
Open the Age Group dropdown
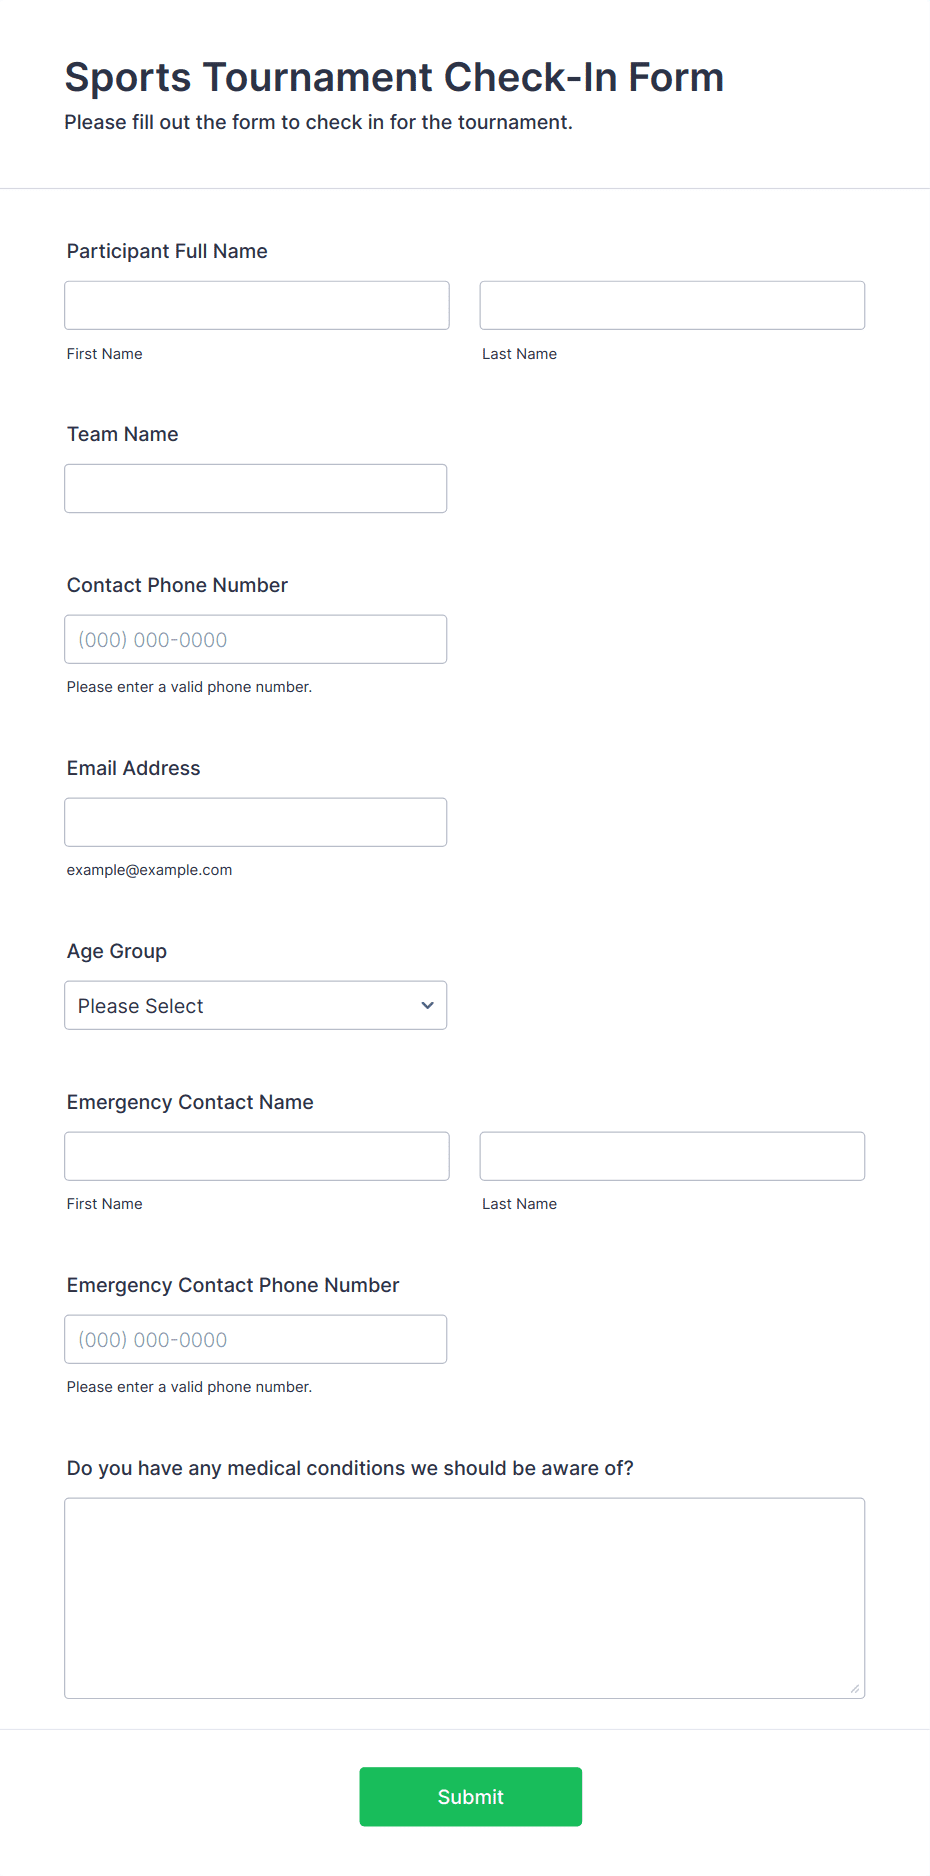256,1005
